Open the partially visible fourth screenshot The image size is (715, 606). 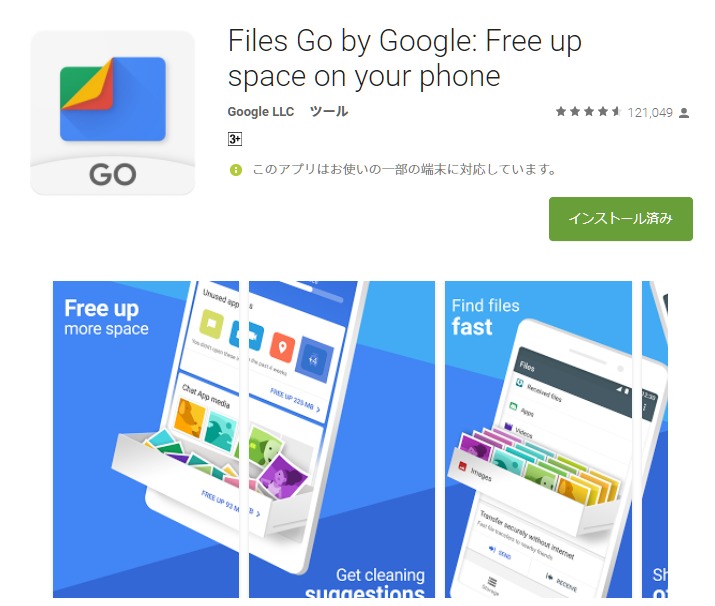pyautogui.click(x=655, y=439)
